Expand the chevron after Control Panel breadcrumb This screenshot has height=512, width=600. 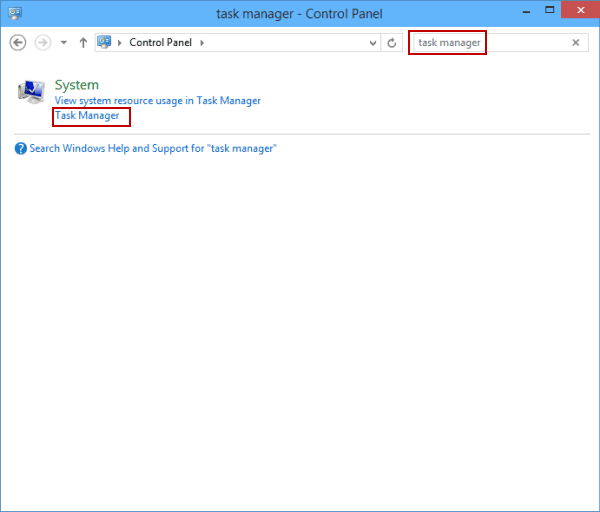(x=202, y=43)
